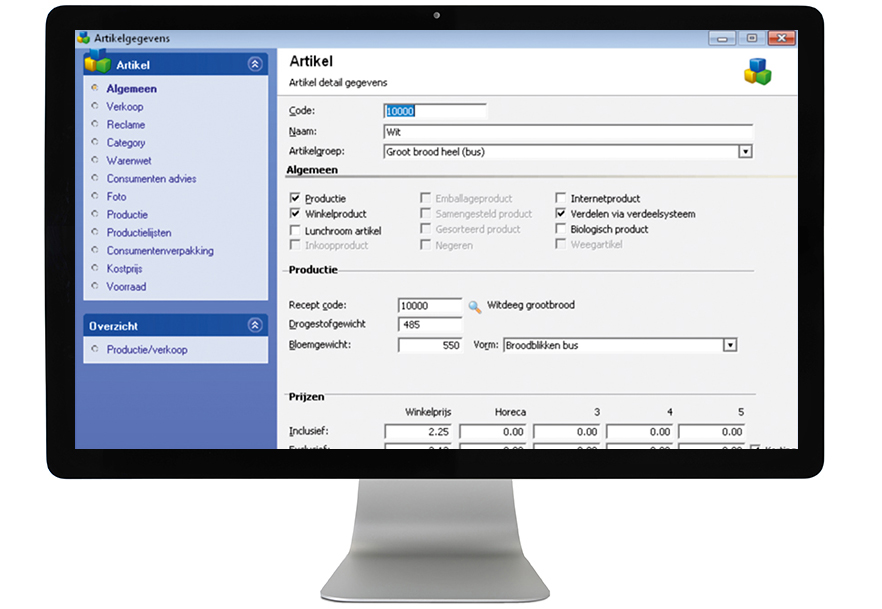
Task: Close the Artikelgegevens window
Action: (781, 38)
